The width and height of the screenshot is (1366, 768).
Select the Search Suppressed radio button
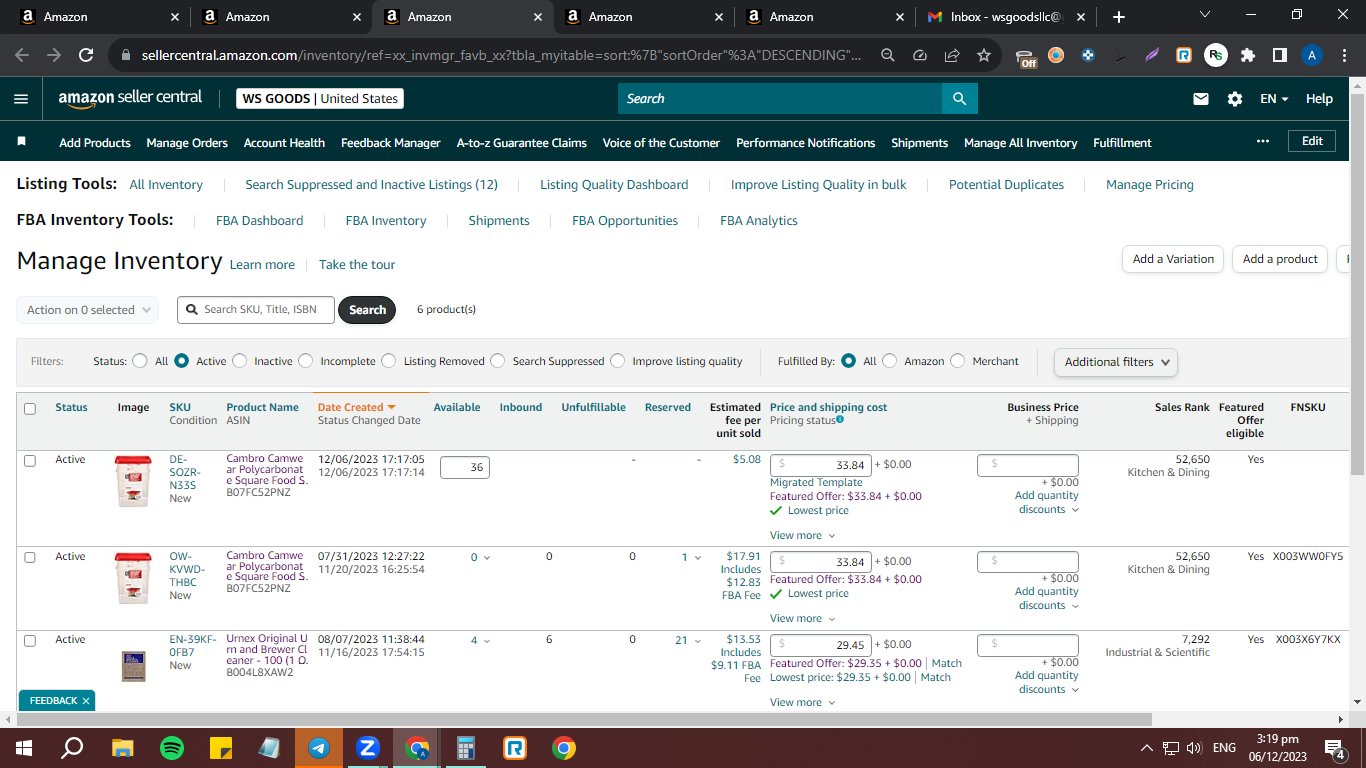(x=498, y=361)
